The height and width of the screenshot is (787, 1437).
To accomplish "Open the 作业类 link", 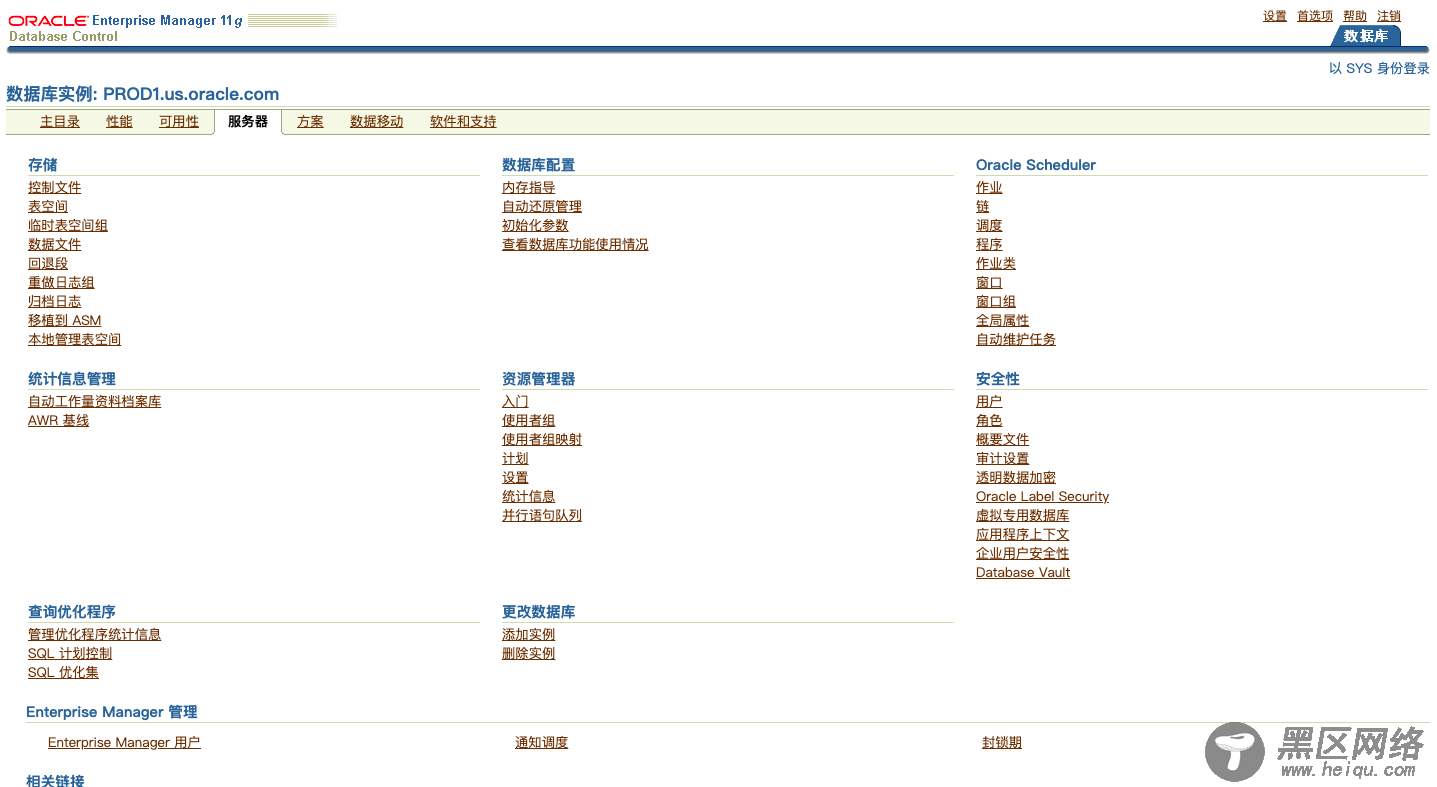I will (x=996, y=264).
